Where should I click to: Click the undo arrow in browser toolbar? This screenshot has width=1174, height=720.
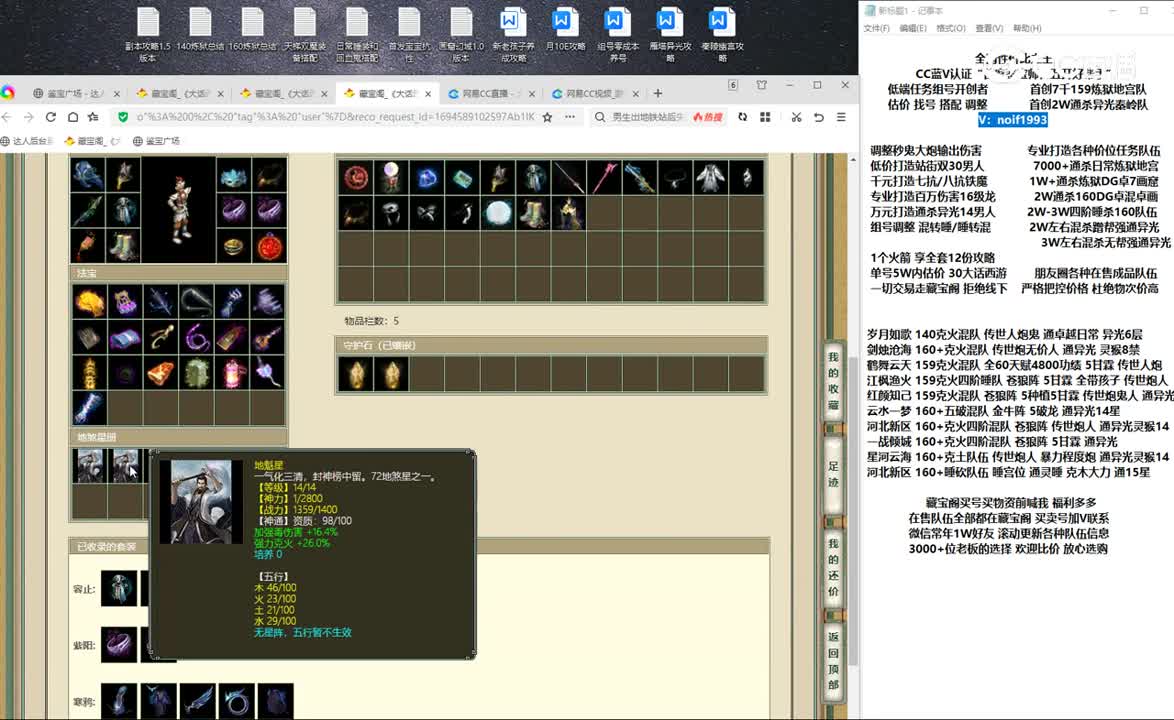pyautogui.click(x=818, y=117)
